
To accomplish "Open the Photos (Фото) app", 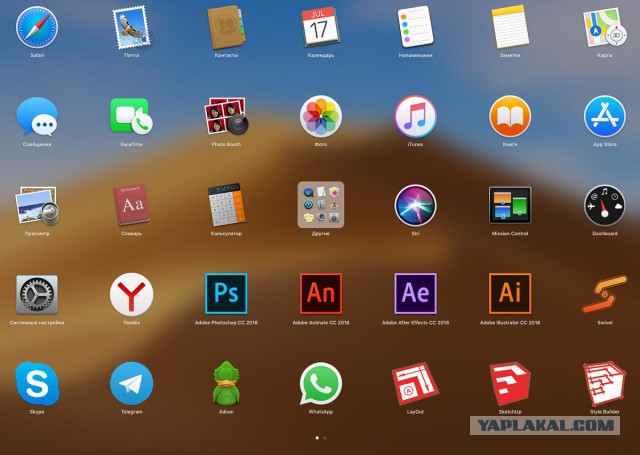I will pos(321,117).
